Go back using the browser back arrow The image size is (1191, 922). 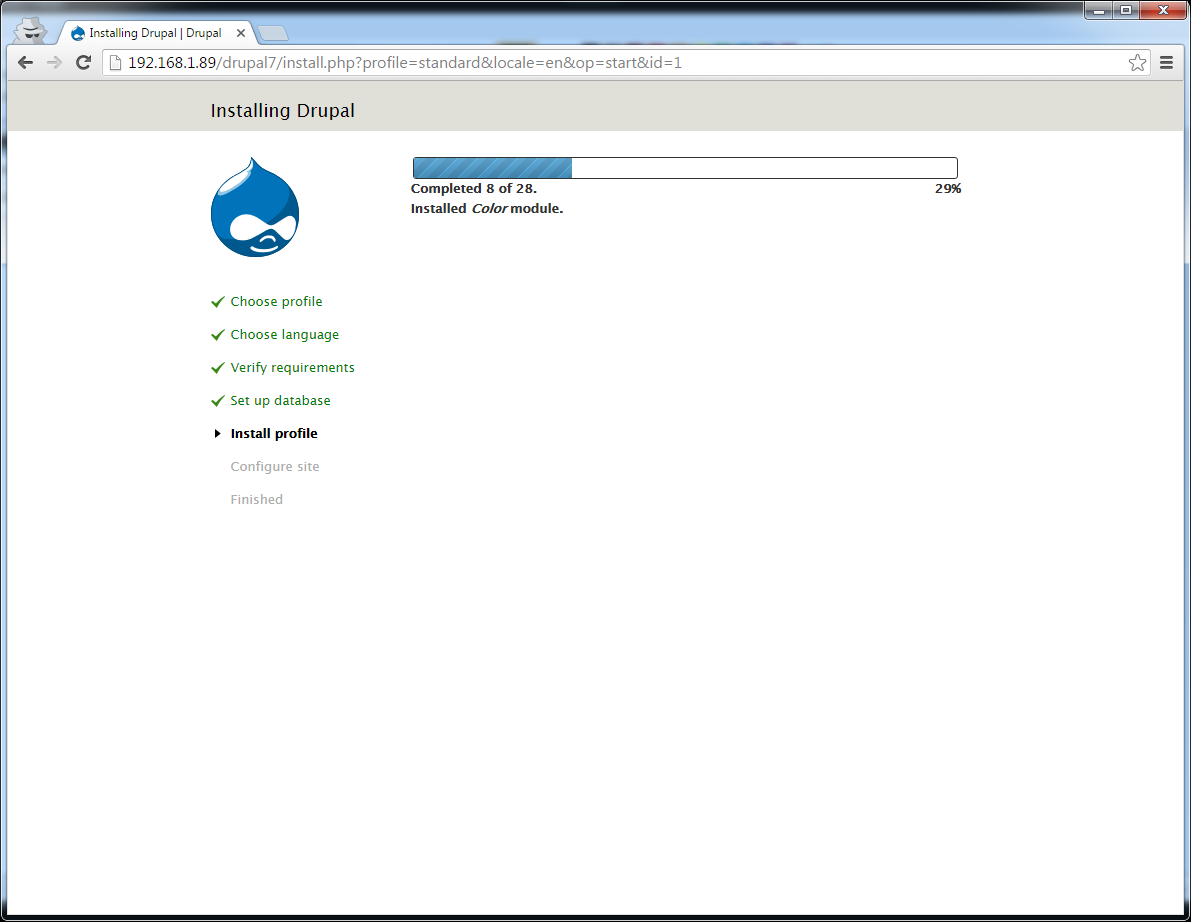[x=25, y=63]
